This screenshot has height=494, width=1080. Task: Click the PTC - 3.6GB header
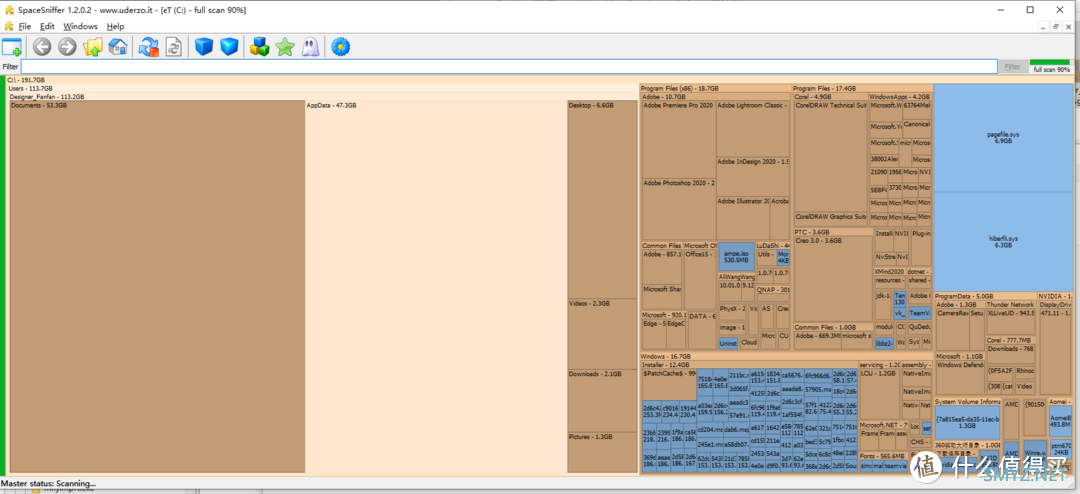coord(833,232)
